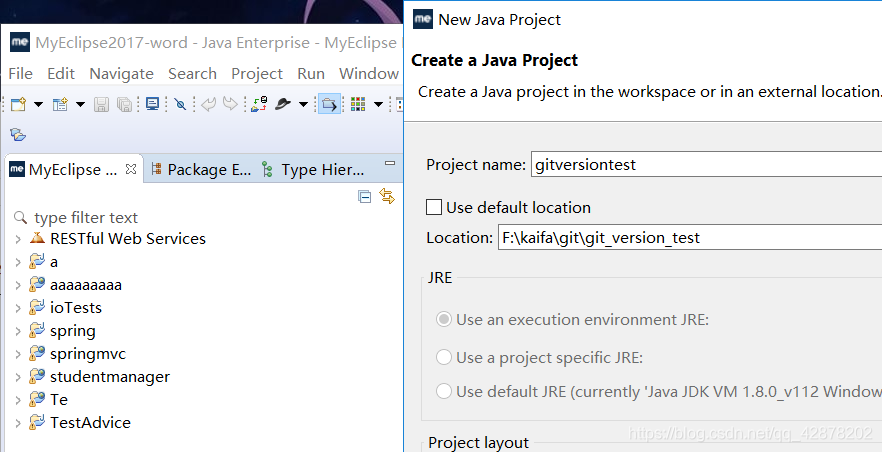Select the studentmanager project
The width and height of the screenshot is (882, 452).
pos(110,376)
